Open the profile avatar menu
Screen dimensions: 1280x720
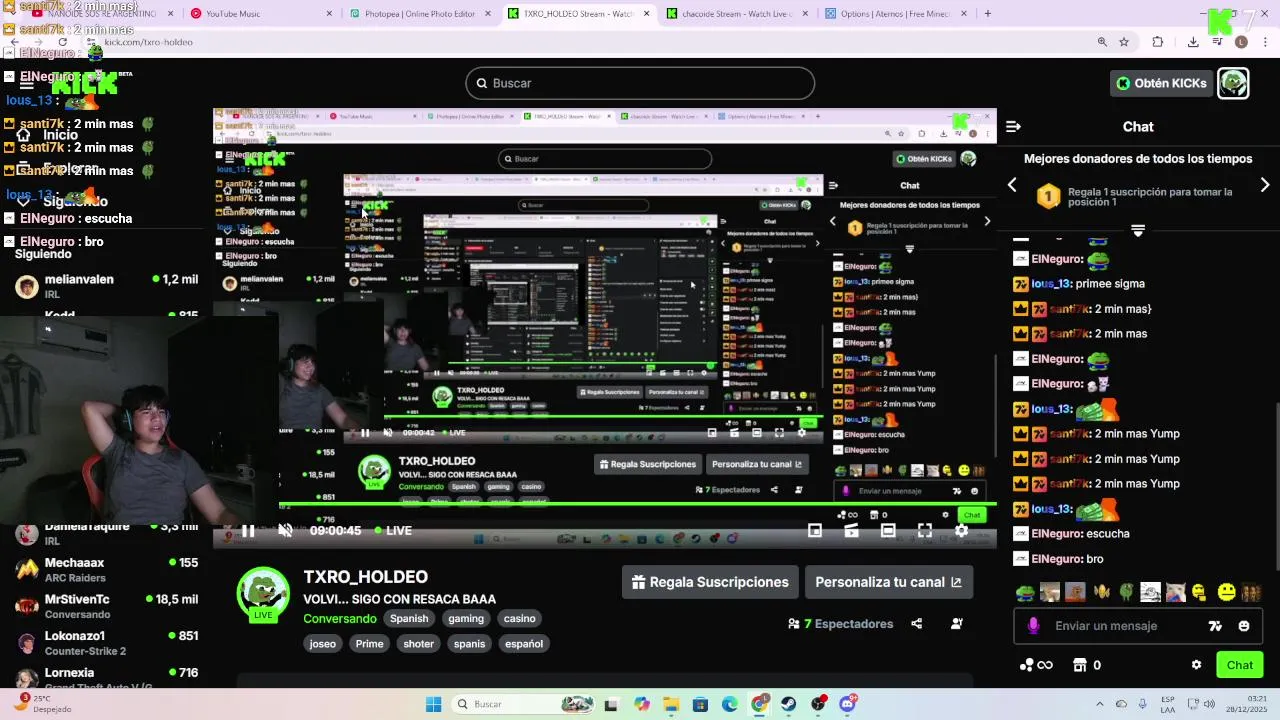coord(1233,83)
